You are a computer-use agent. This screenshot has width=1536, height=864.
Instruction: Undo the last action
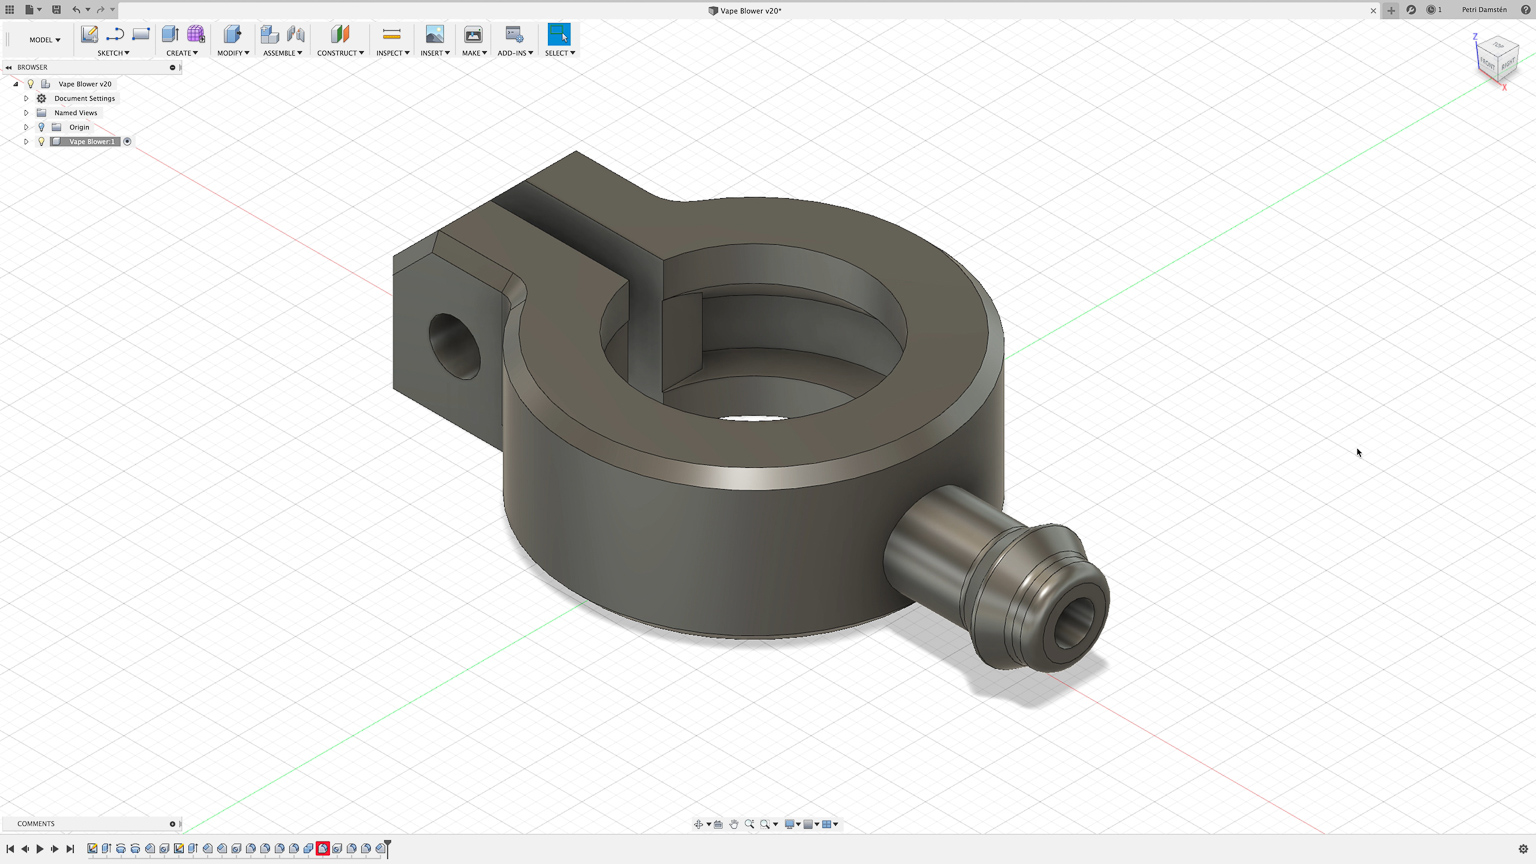pyautogui.click(x=76, y=10)
